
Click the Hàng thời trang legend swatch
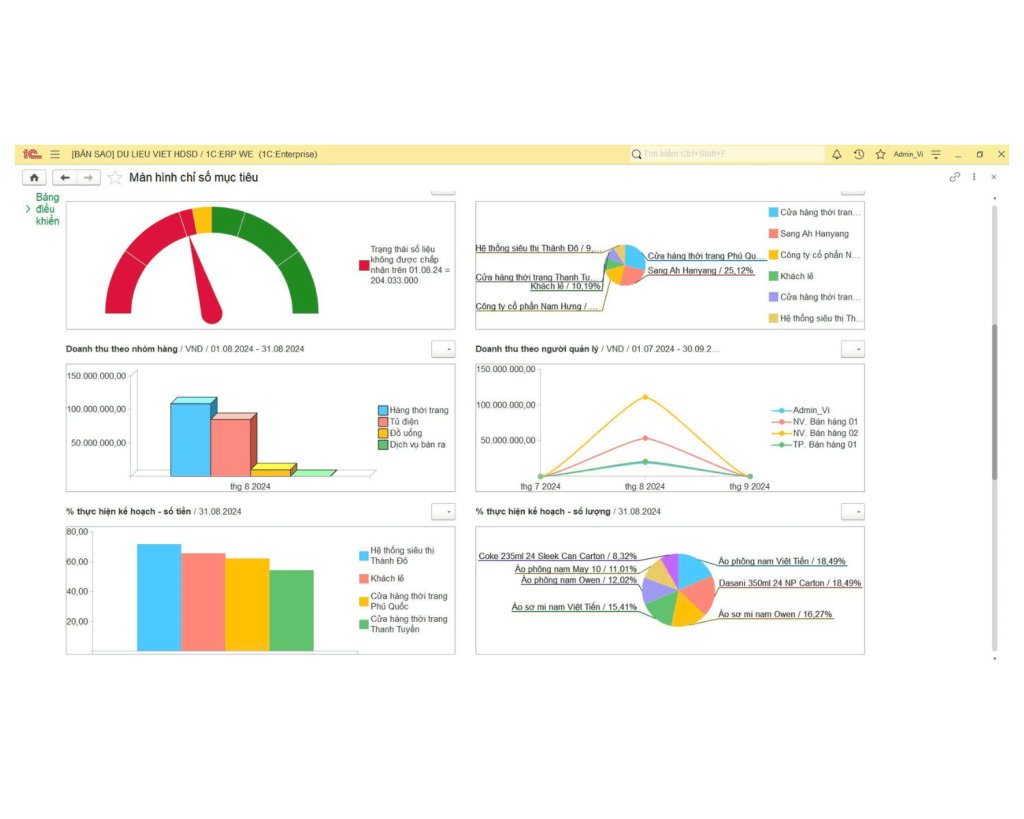(x=383, y=410)
